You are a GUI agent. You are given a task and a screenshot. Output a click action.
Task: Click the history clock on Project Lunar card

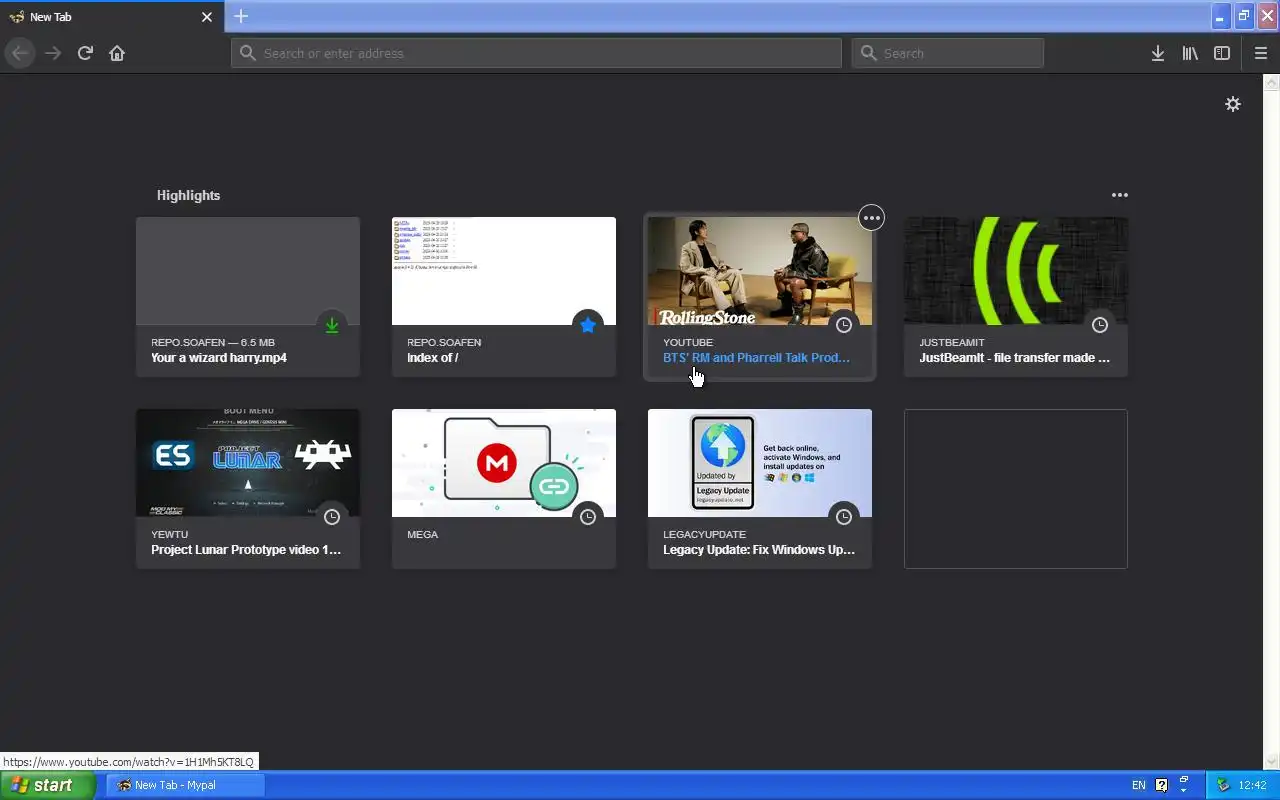[332, 517]
